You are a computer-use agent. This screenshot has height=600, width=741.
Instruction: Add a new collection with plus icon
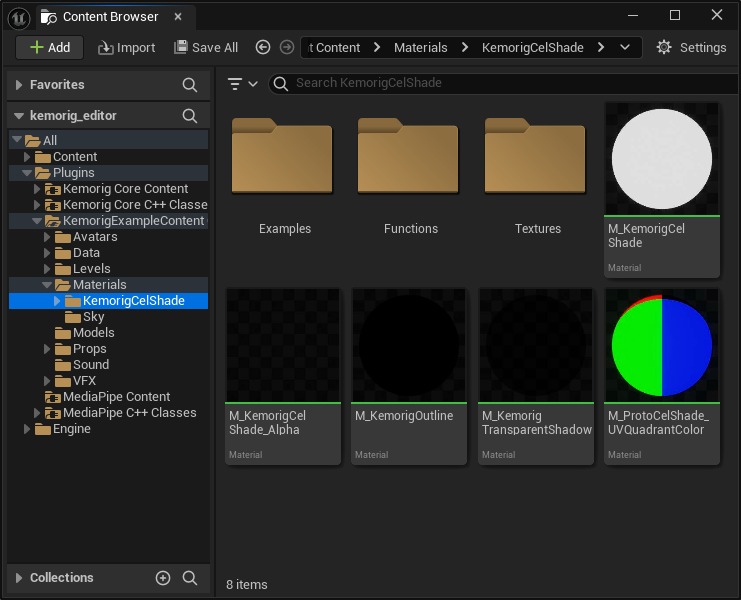163,578
